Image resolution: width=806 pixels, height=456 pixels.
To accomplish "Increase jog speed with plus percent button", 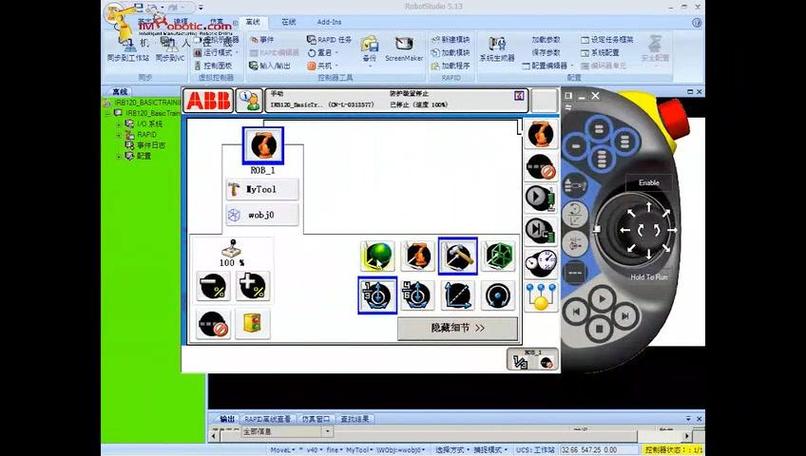I will [x=252, y=286].
